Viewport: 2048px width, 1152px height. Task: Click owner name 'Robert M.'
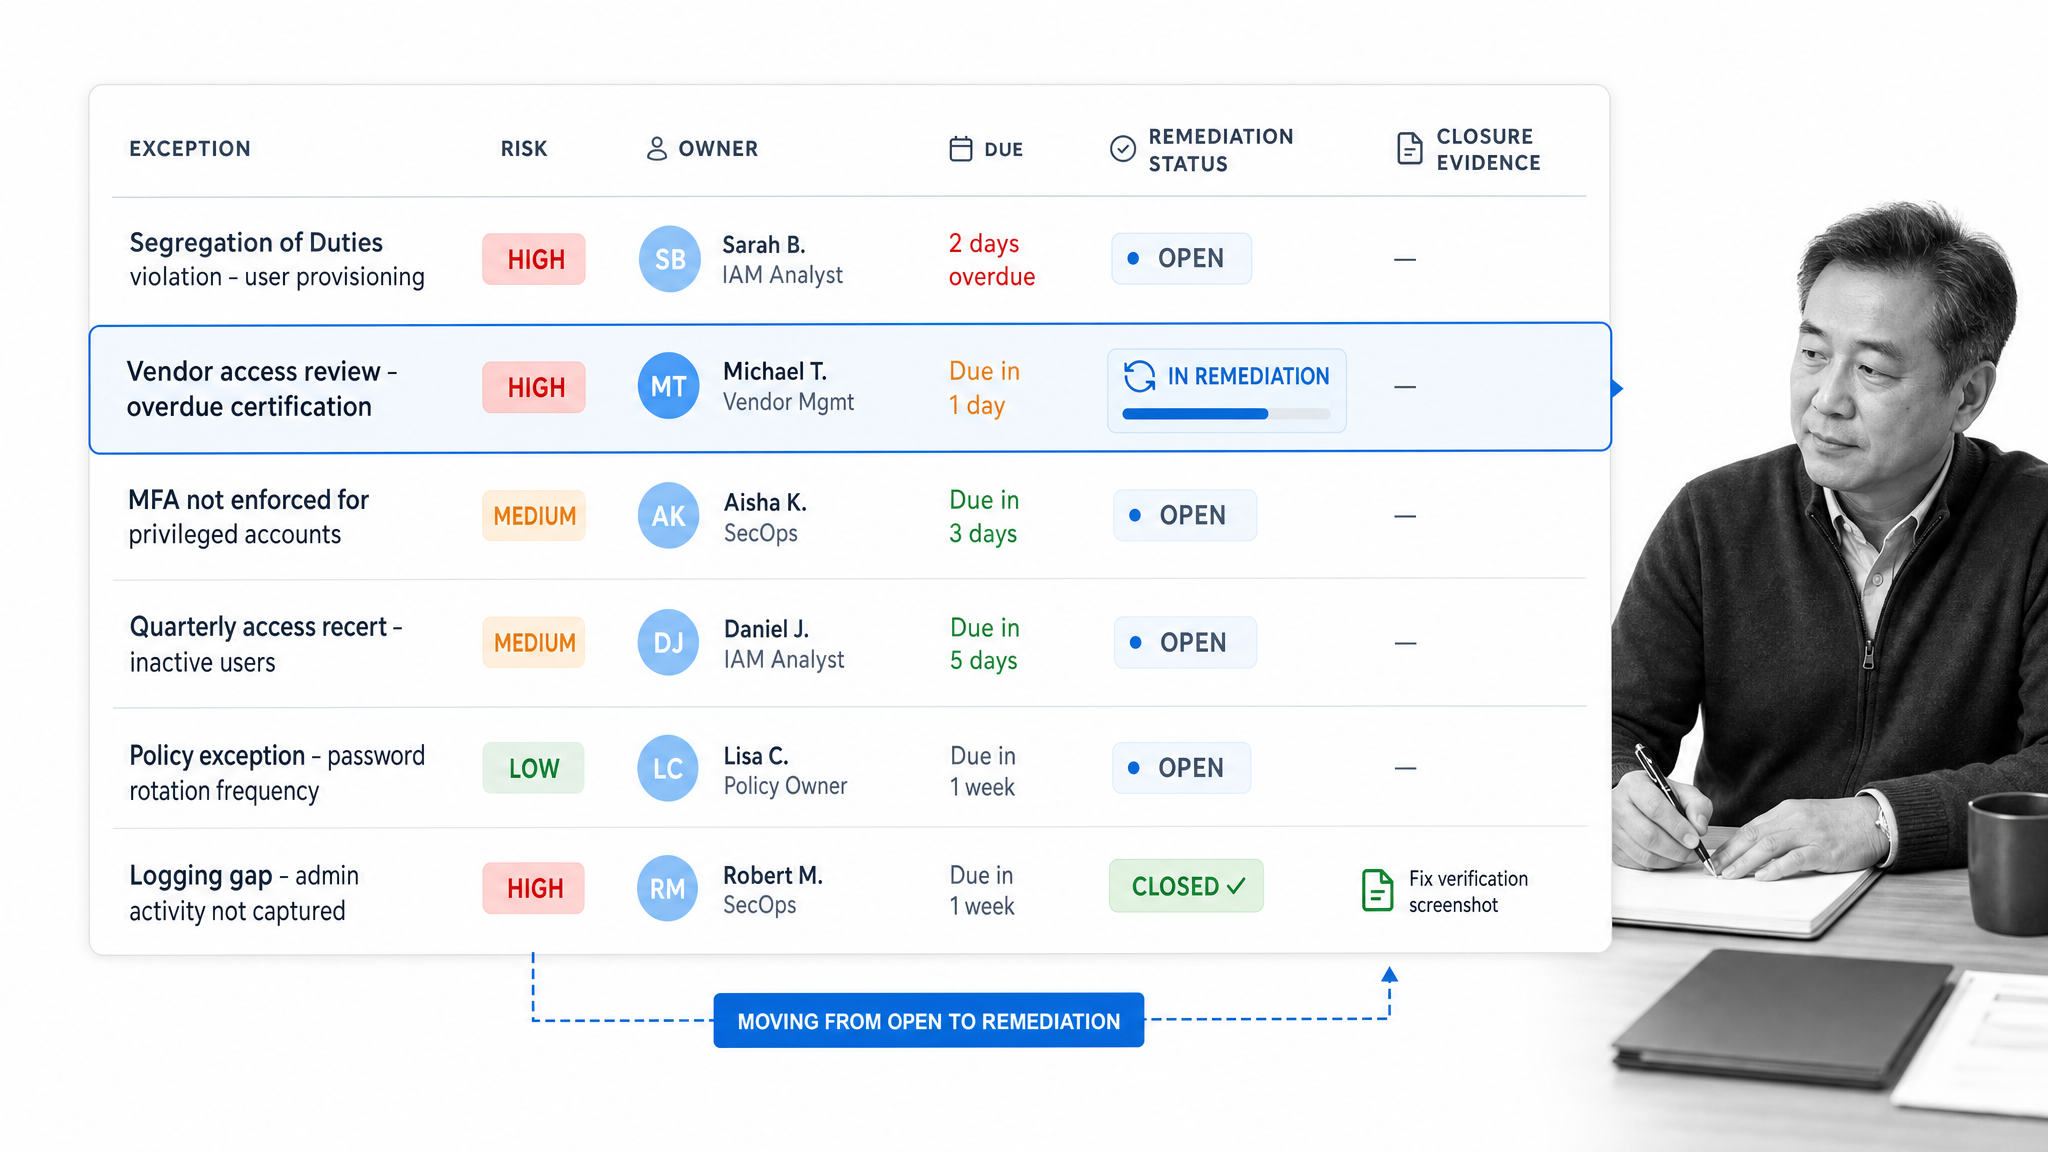773,876
